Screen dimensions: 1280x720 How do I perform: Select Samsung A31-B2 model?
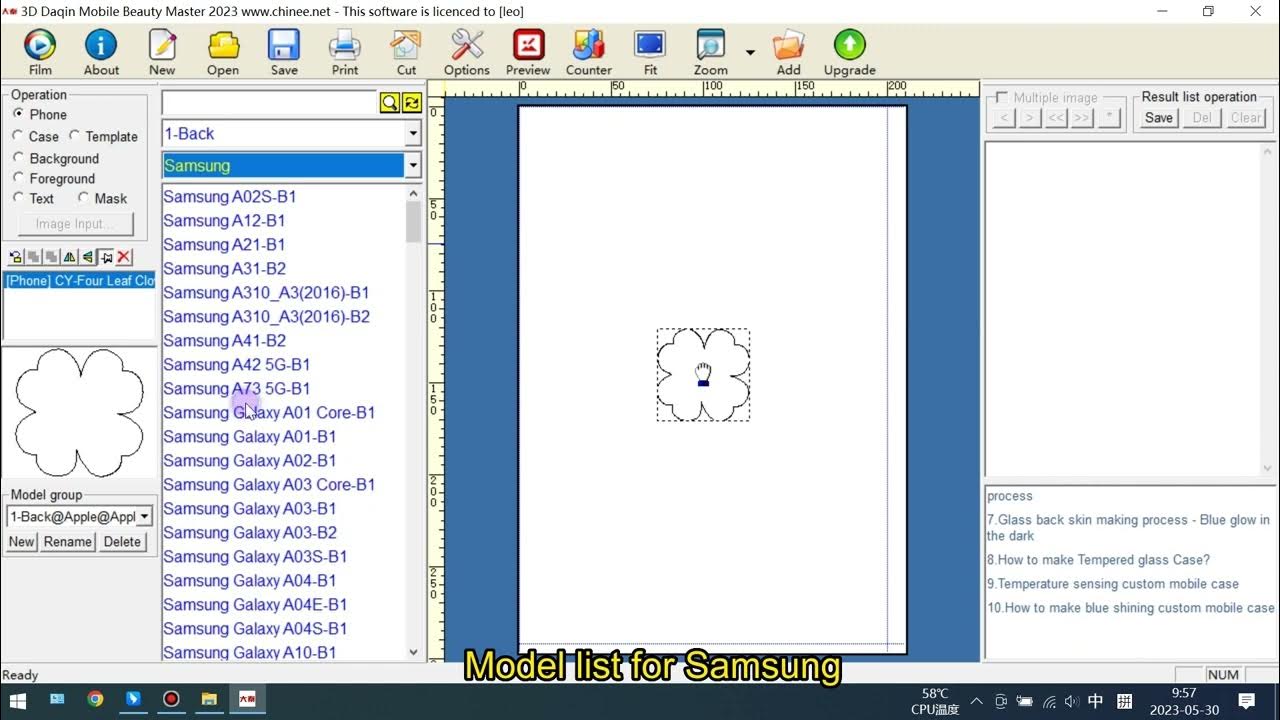(x=224, y=269)
